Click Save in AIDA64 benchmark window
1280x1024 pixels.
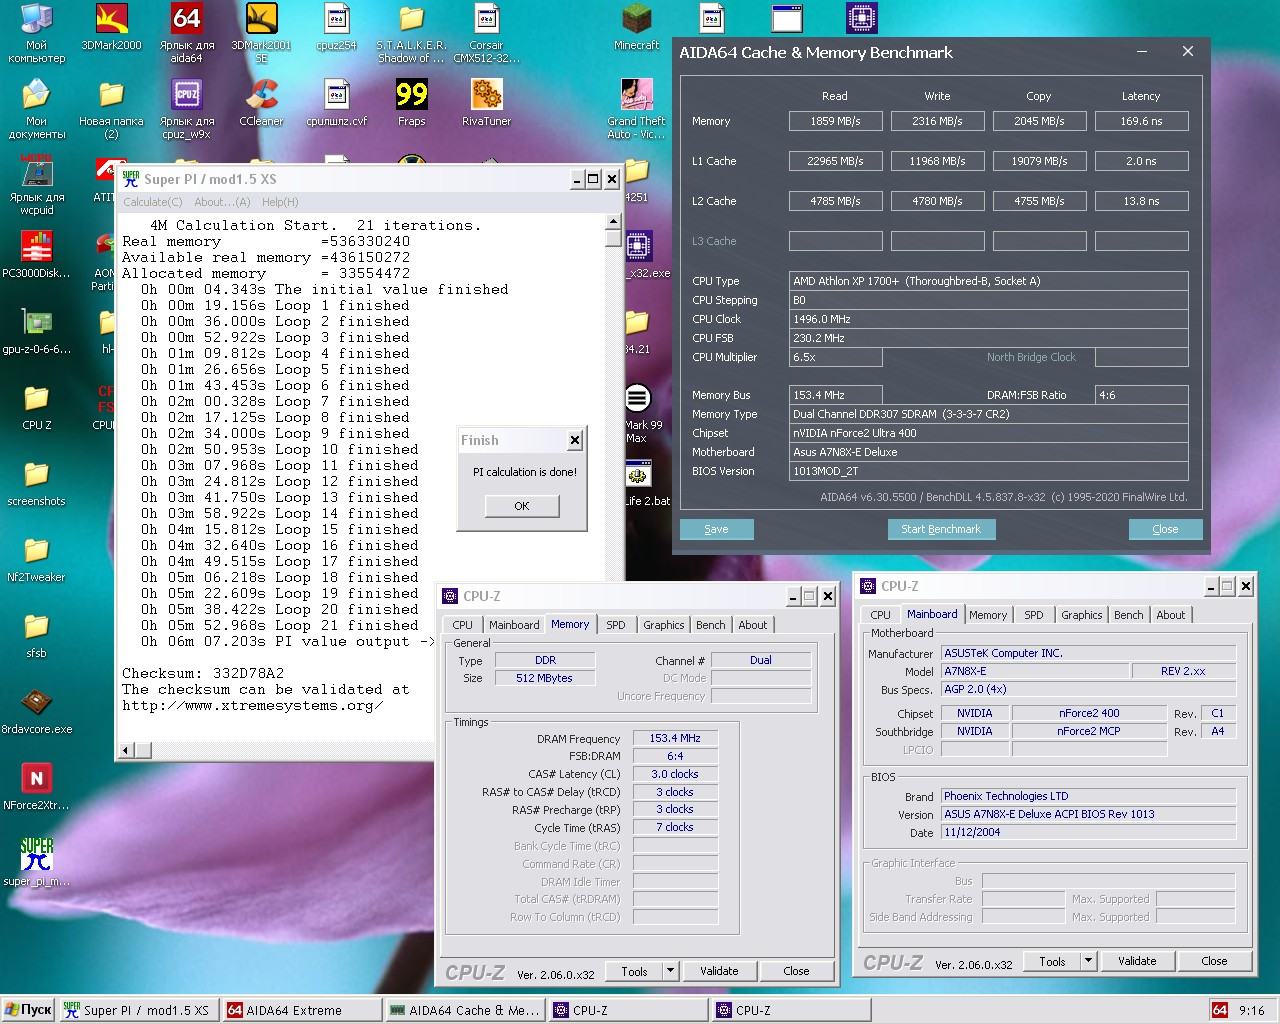pos(716,529)
